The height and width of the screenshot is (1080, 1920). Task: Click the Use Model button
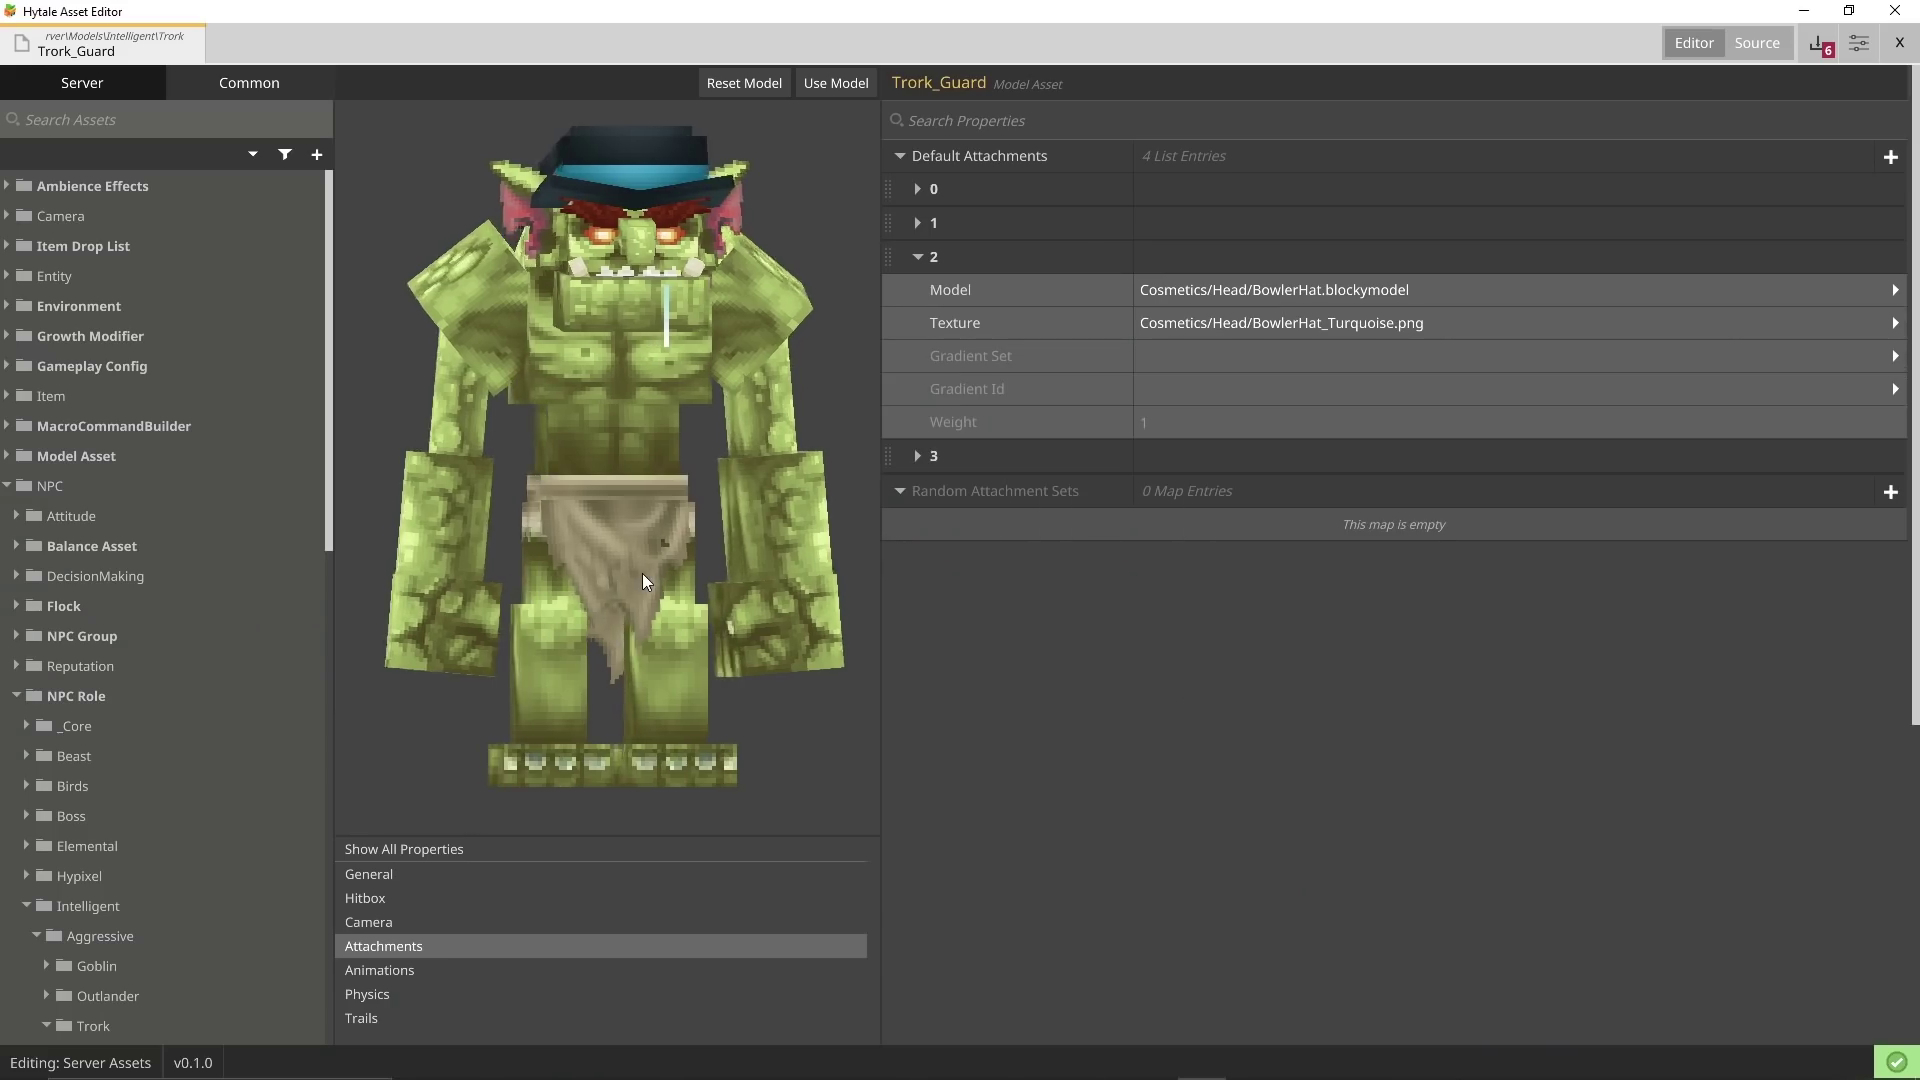836,83
